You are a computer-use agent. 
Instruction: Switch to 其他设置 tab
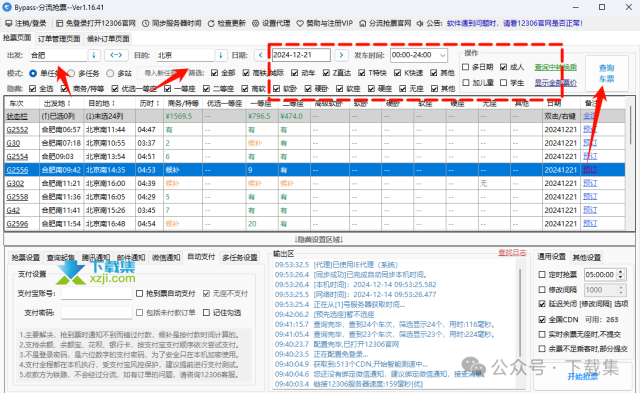[587, 258]
